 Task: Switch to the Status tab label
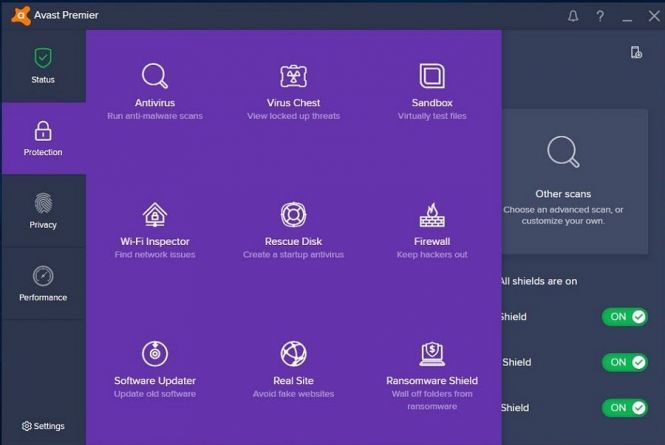pos(43,80)
